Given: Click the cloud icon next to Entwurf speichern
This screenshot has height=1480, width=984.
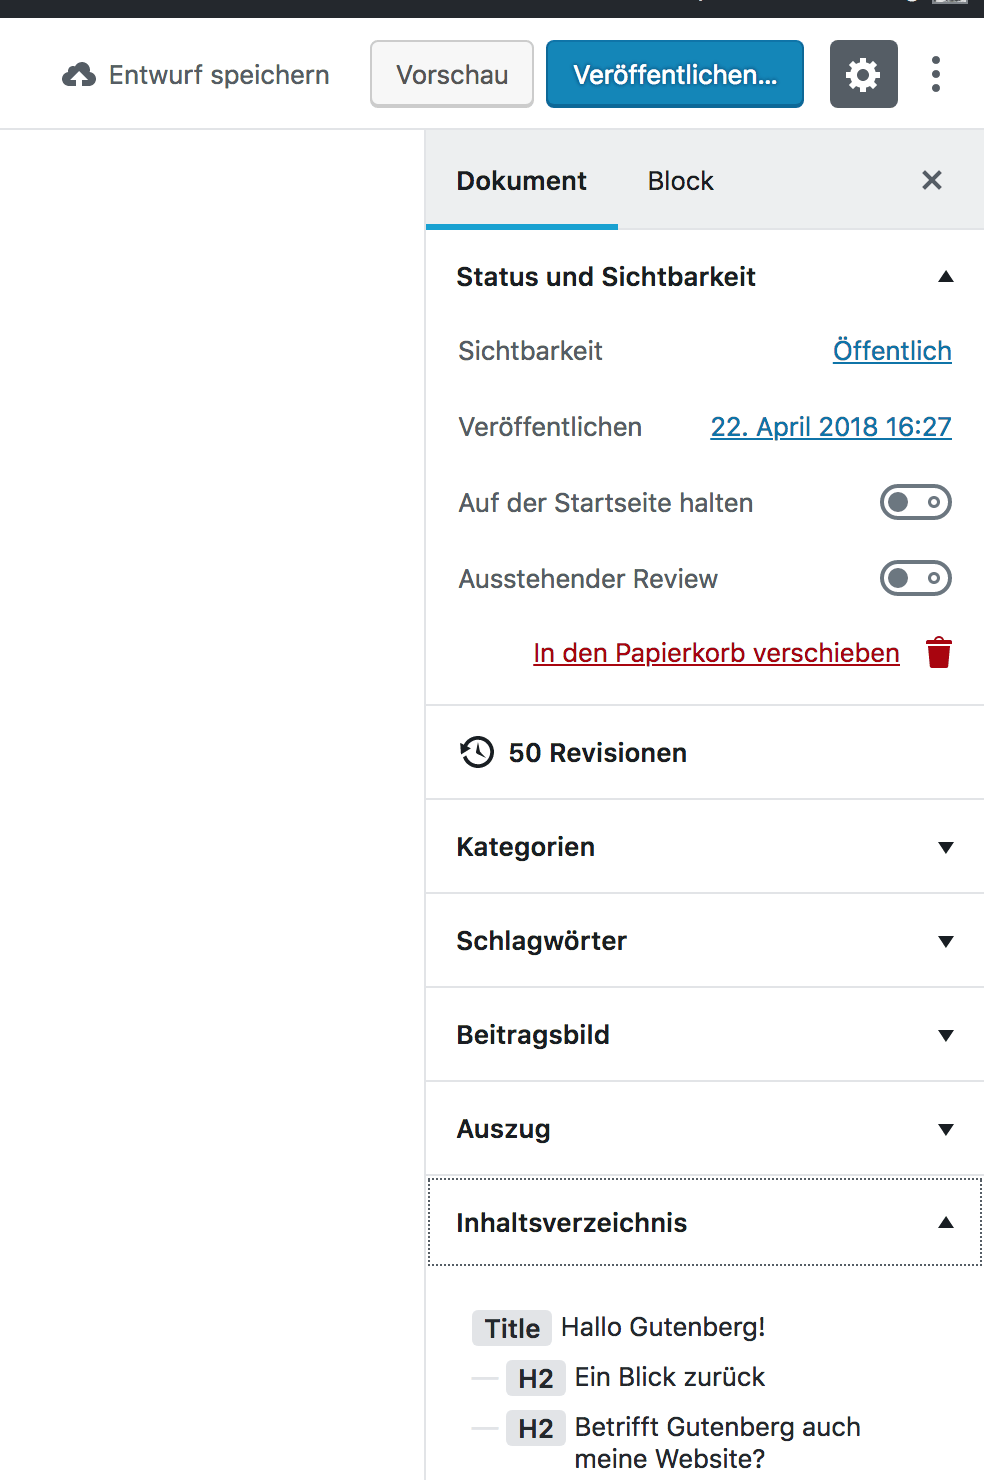Looking at the screenshot, I should 78,73.
